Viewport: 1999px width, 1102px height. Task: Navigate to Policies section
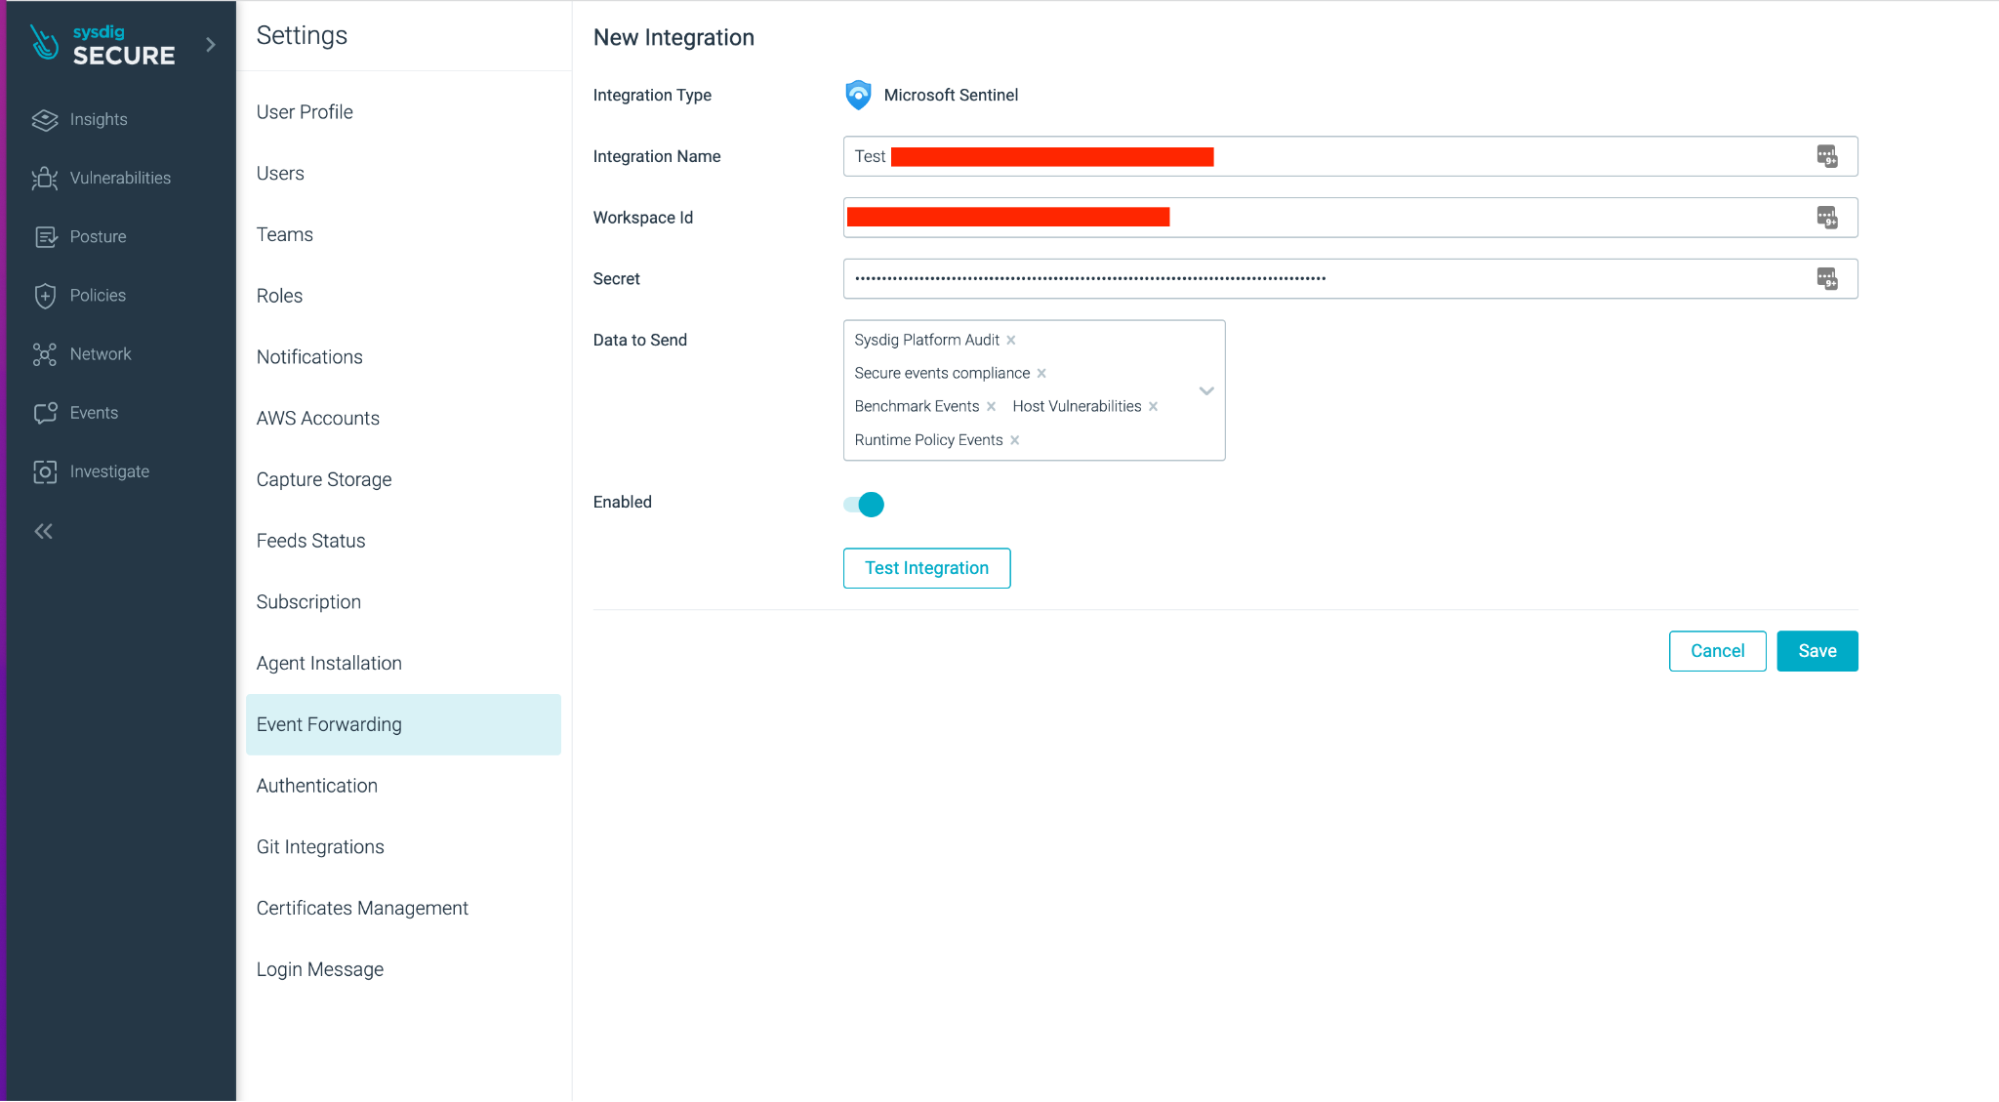[96, 294]
